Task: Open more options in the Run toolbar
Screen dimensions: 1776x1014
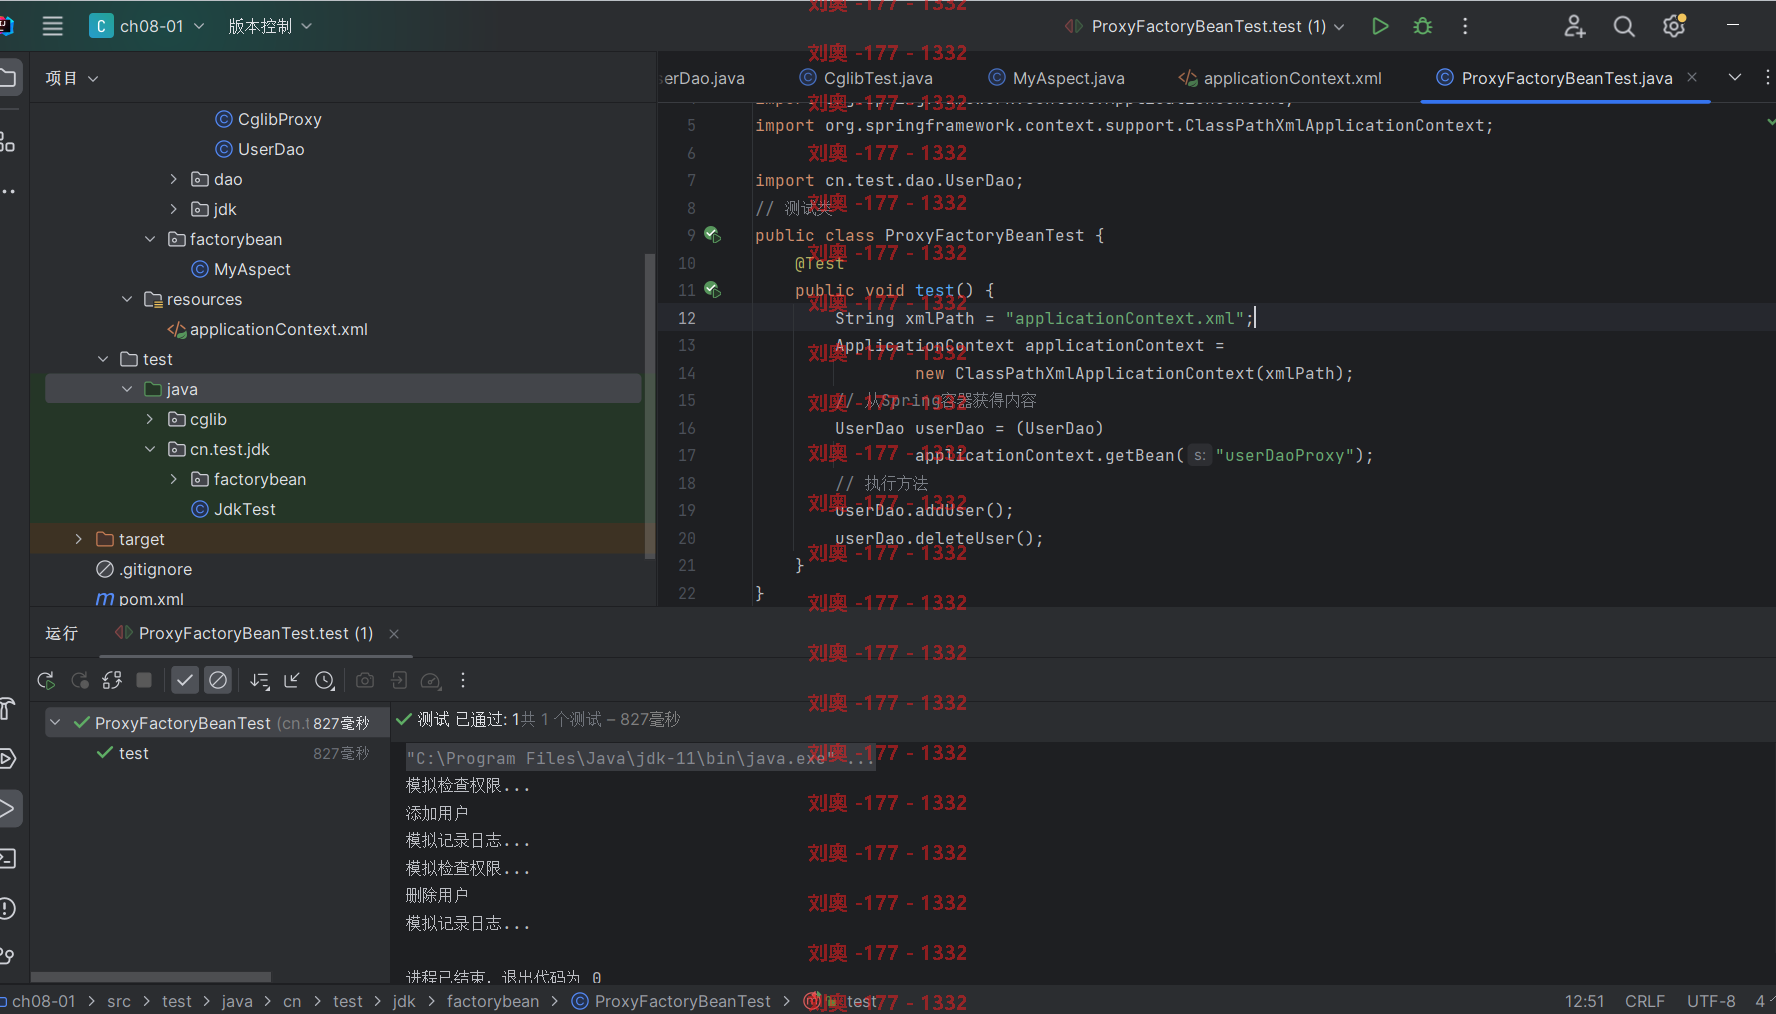Action: pos(463,681)
